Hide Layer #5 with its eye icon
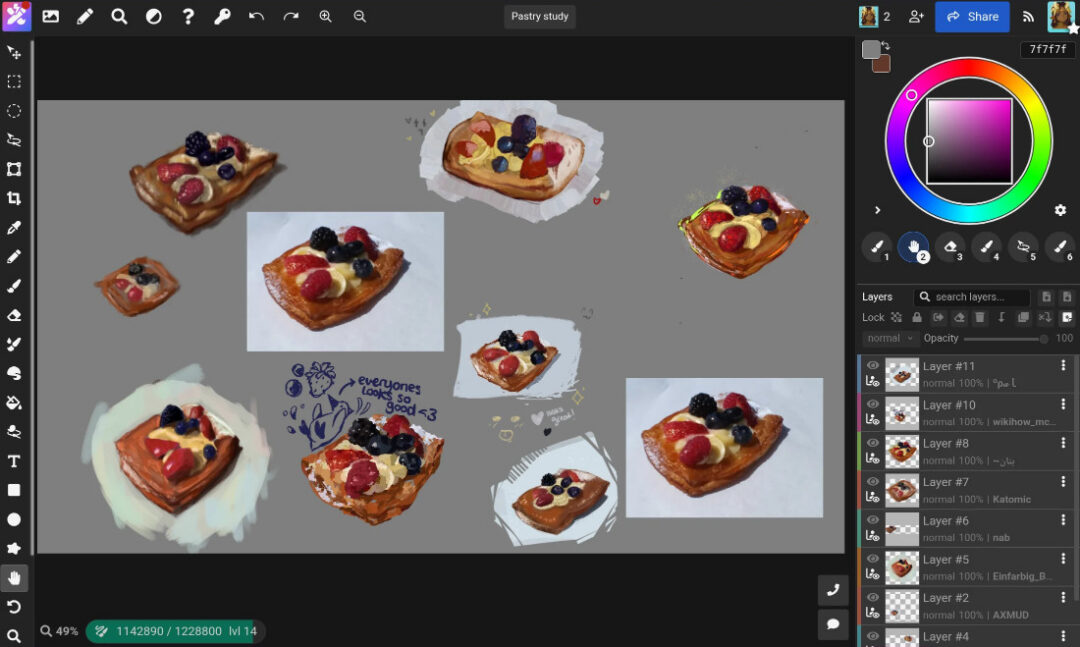The image size is (1080, 647). 873,559
